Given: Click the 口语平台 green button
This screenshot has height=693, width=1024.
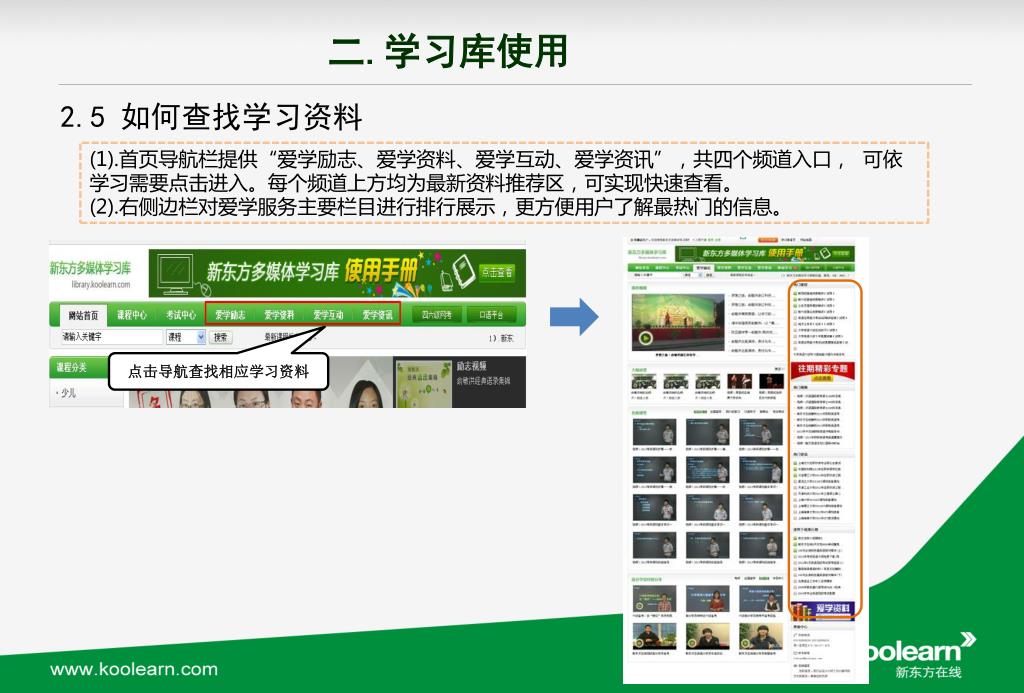Looking at the screenshot, I should click(491, 315).
